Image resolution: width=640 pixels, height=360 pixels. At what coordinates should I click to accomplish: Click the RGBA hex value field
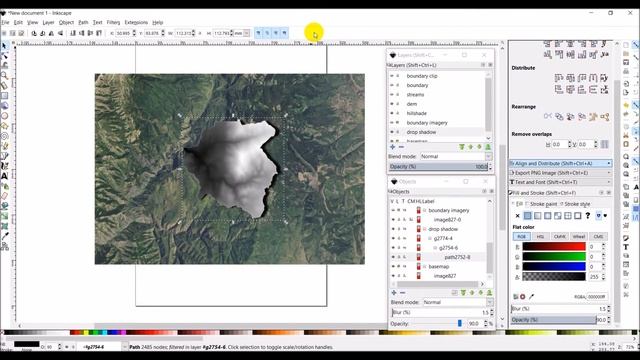597,297
